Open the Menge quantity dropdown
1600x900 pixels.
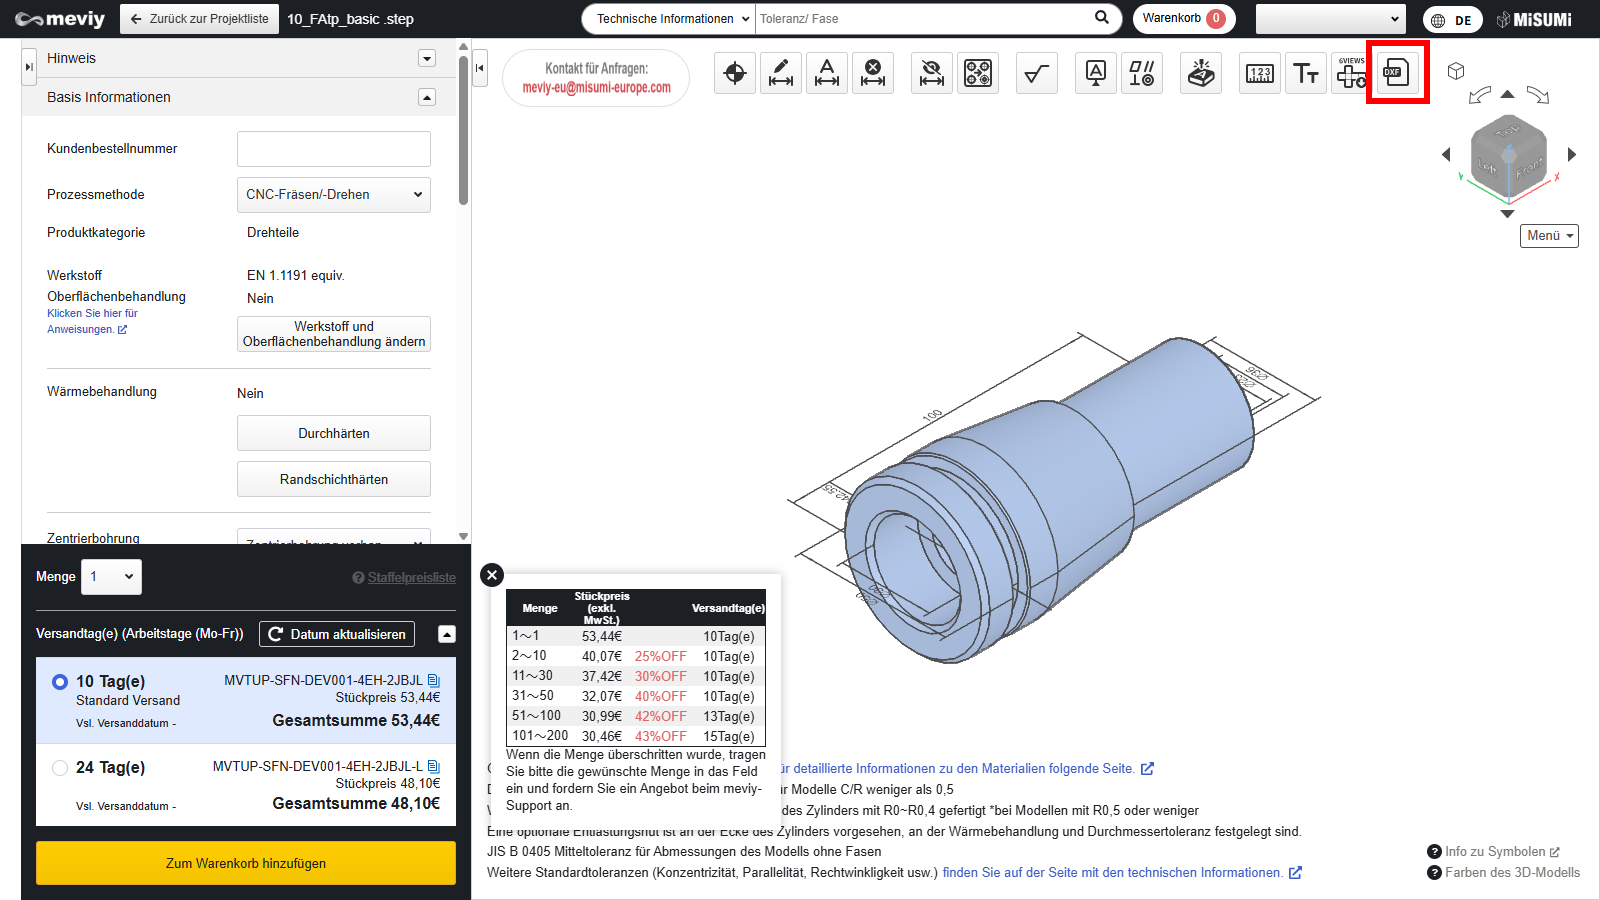point(111,577)
